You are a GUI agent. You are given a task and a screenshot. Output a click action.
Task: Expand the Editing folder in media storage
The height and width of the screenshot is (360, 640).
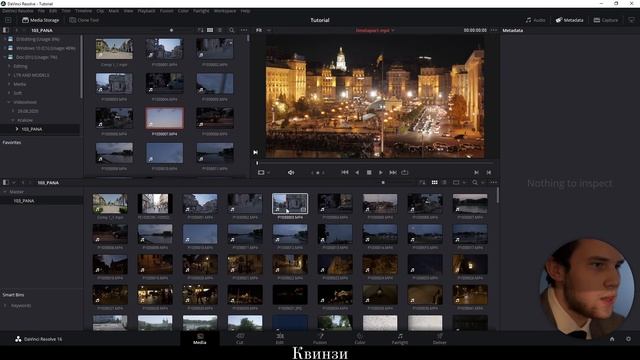click(x=9, y=66)
